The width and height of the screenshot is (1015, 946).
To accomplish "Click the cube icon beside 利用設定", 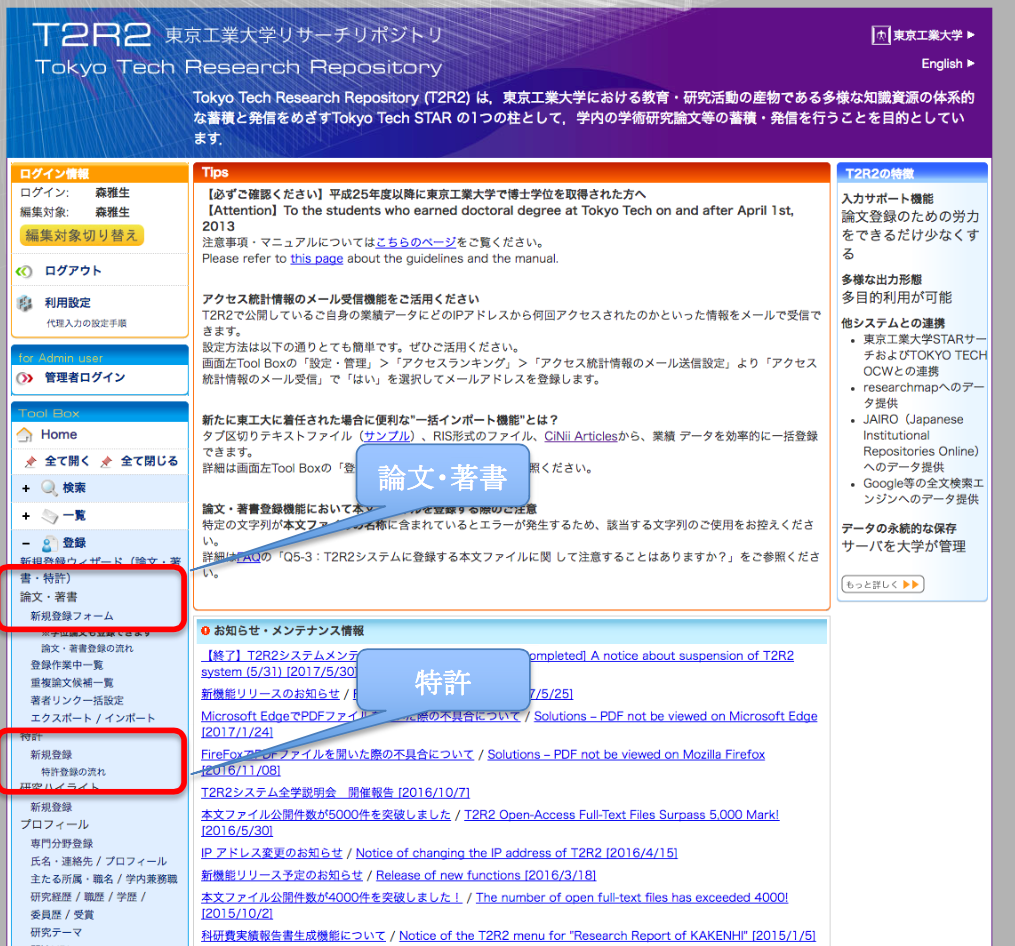I will point(25,303).
